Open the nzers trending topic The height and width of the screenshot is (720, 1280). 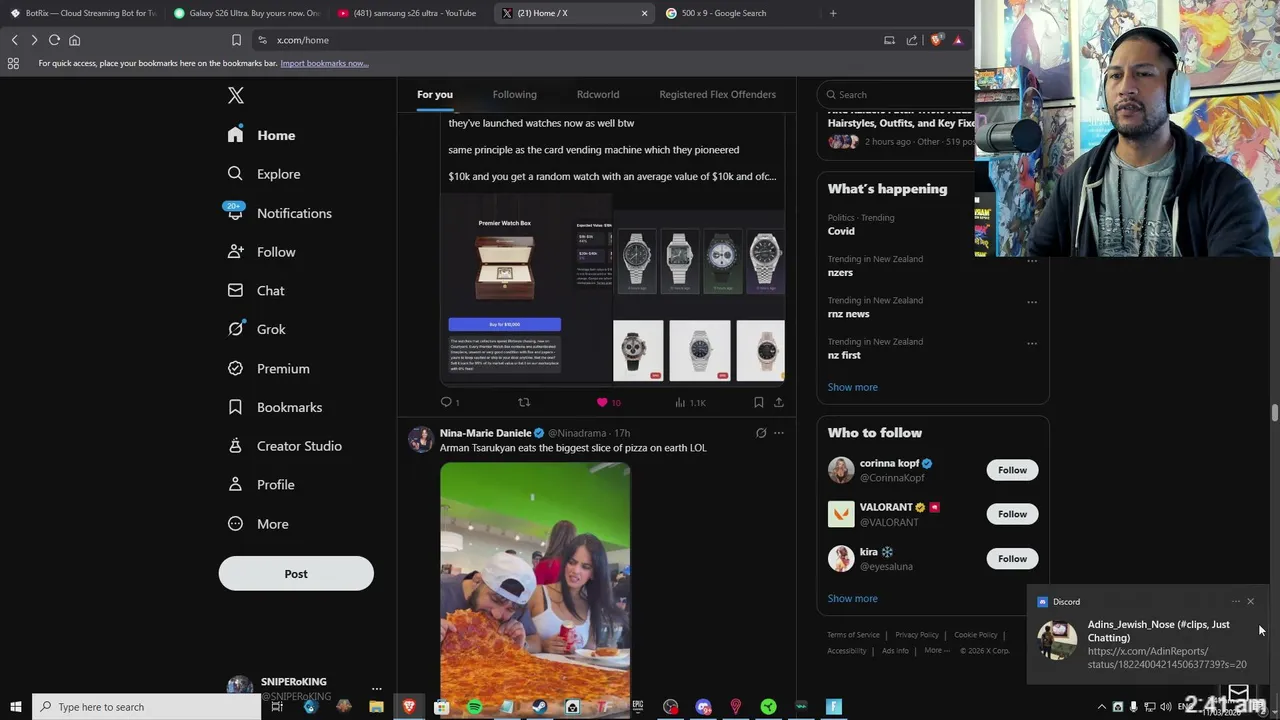pyautogui.click(x=840, y=272)
